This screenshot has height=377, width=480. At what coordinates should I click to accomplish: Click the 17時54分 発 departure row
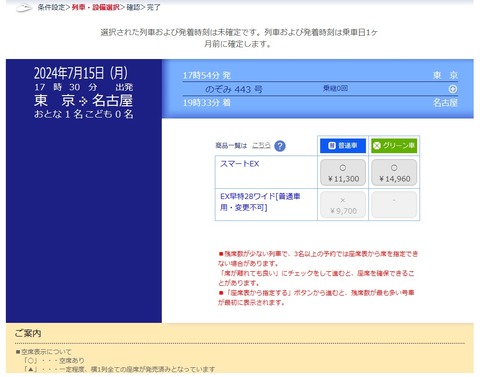click(x=320, y=75)
